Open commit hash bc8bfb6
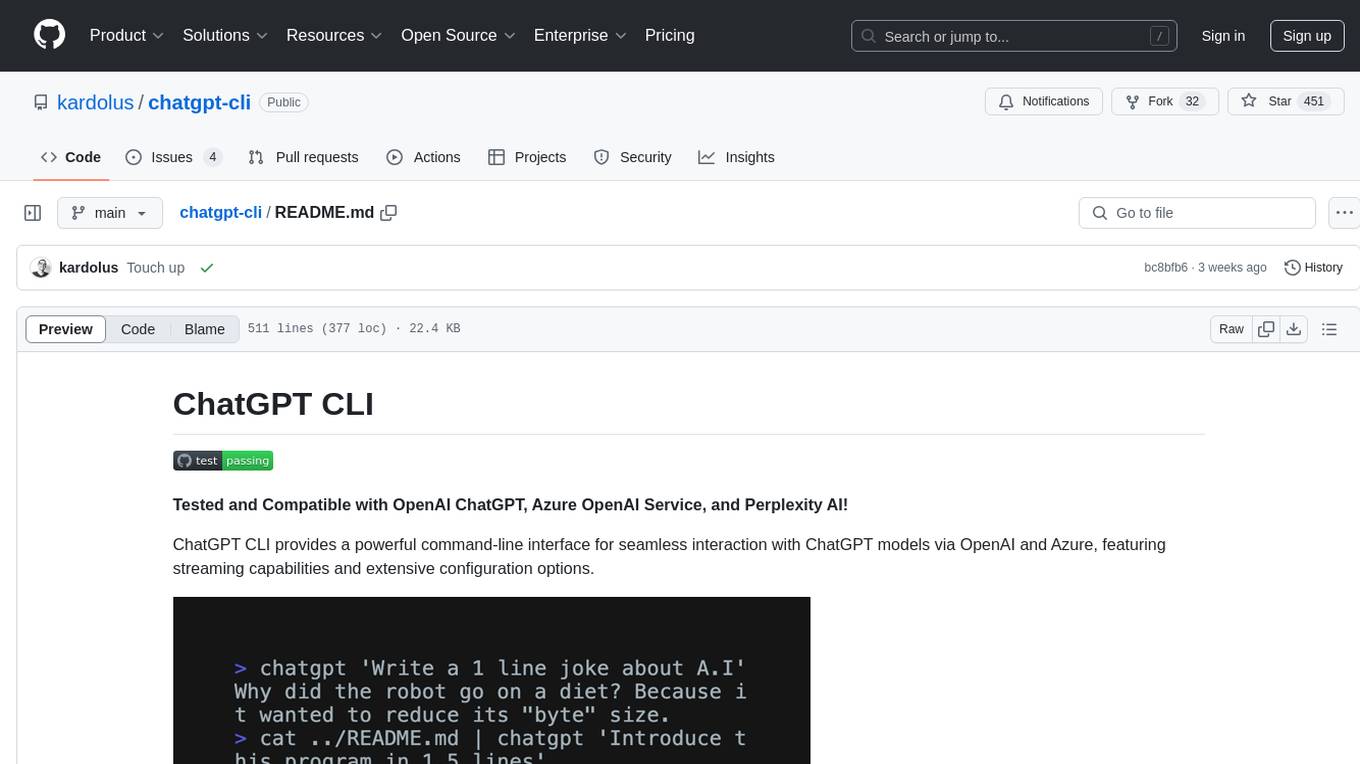This screenshot has width=1360, height=764. tap(1166, 268)
